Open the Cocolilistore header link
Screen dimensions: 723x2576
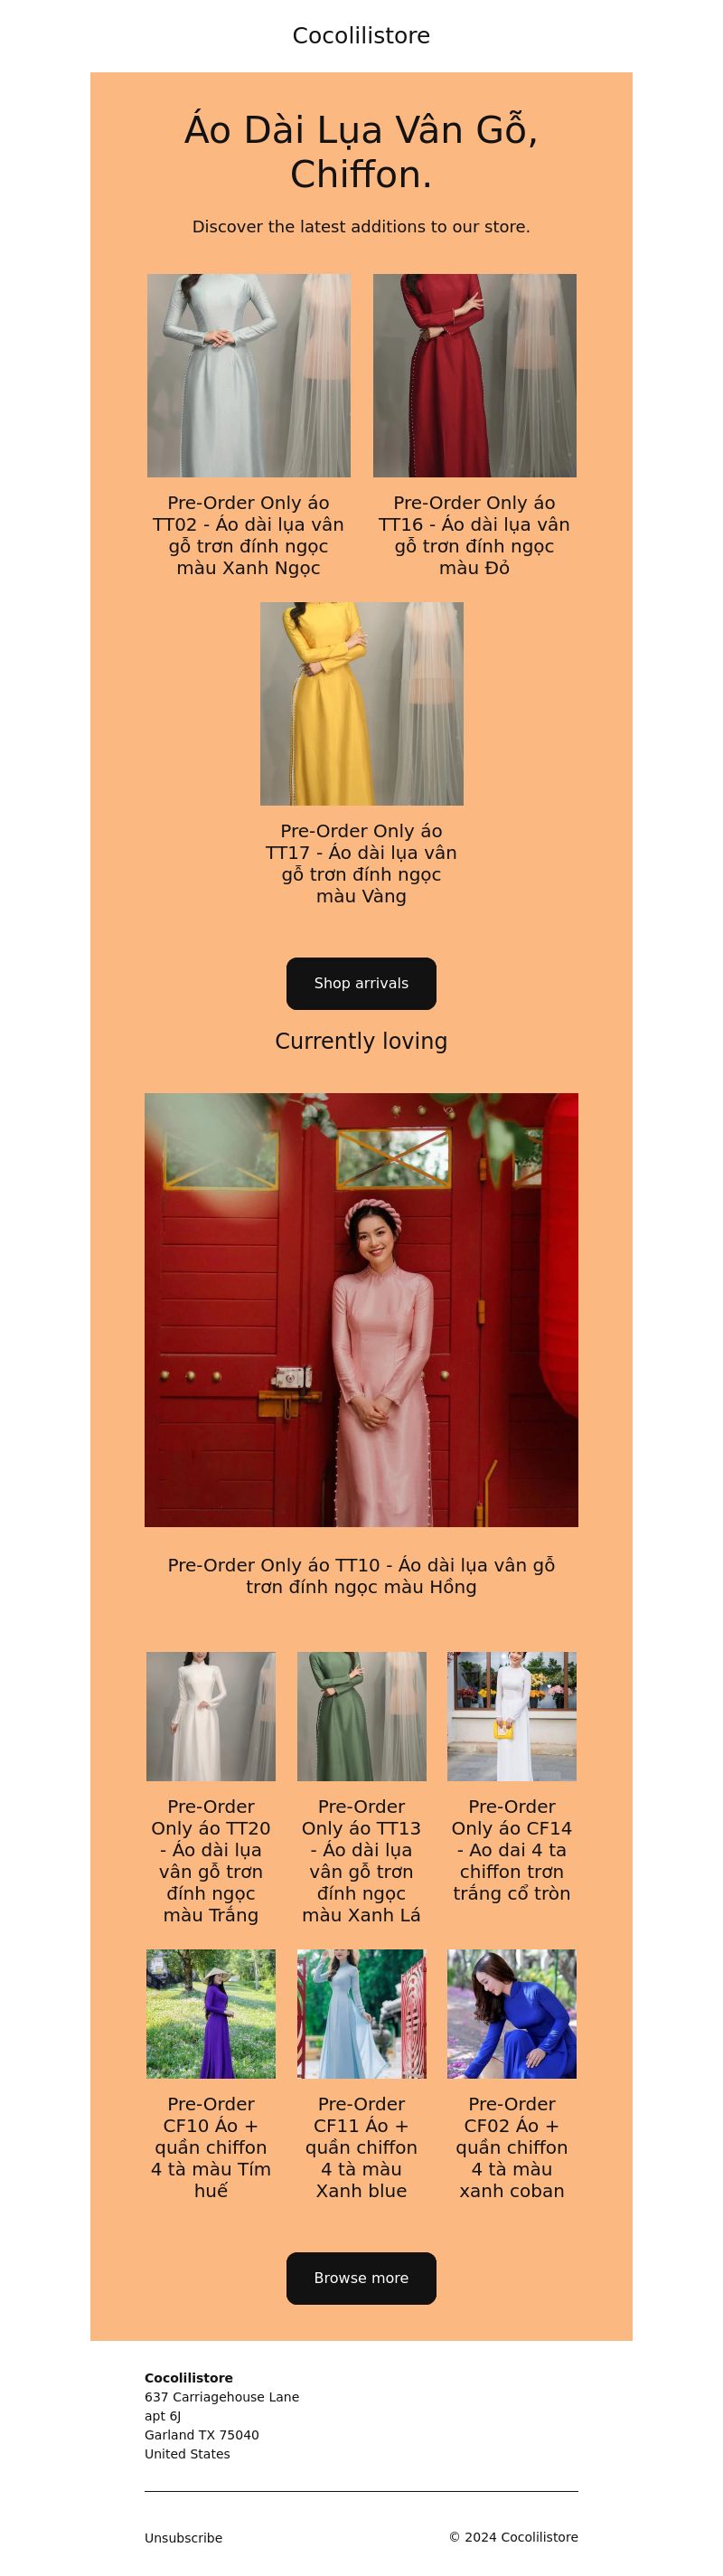pyautogui.click(x=361, y=36)
